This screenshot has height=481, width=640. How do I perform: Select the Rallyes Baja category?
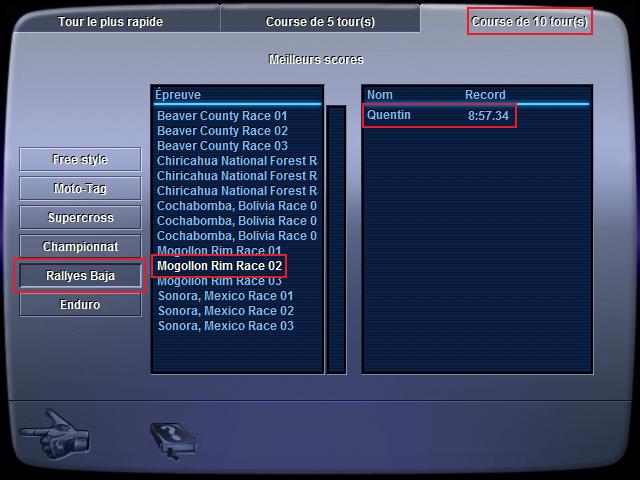80,276
